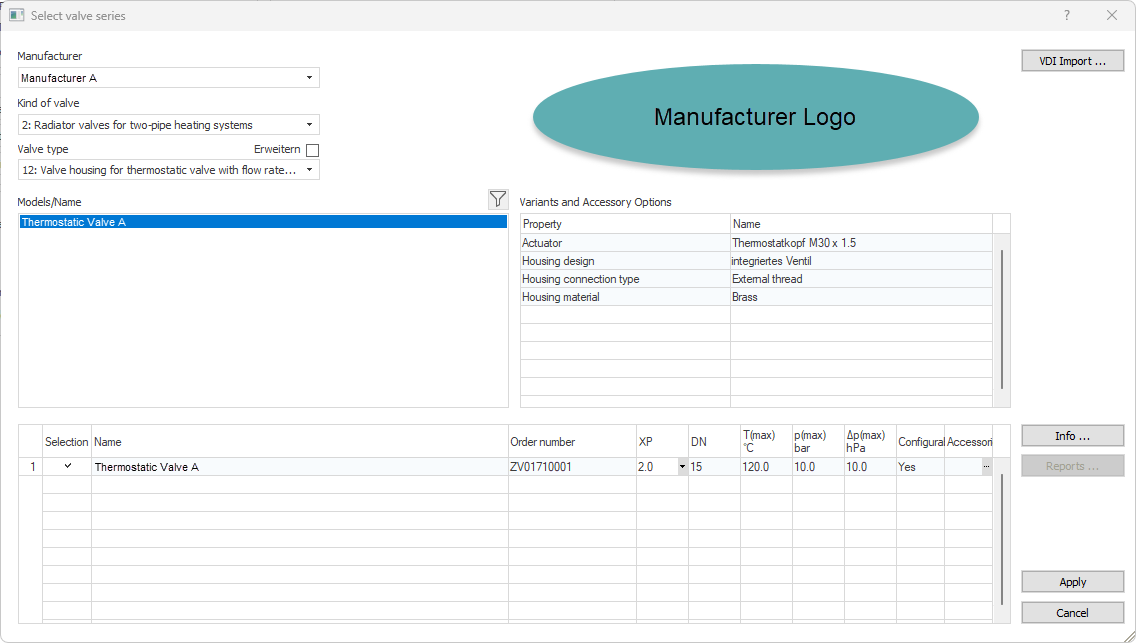Click the Cancel button
1136x643 pixels.
[1072, 613]
